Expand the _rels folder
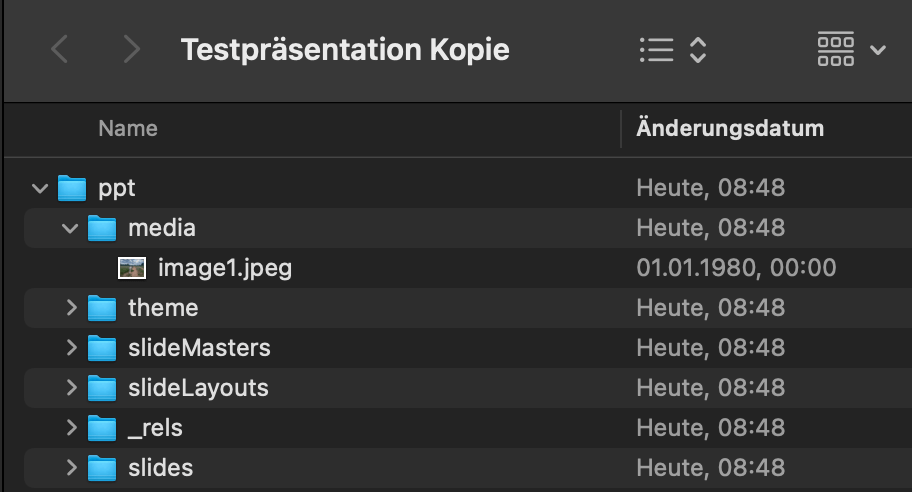Image resolution: width=912 pixels, height=492 pixels. pyautogui.click(x=72, y=427)
